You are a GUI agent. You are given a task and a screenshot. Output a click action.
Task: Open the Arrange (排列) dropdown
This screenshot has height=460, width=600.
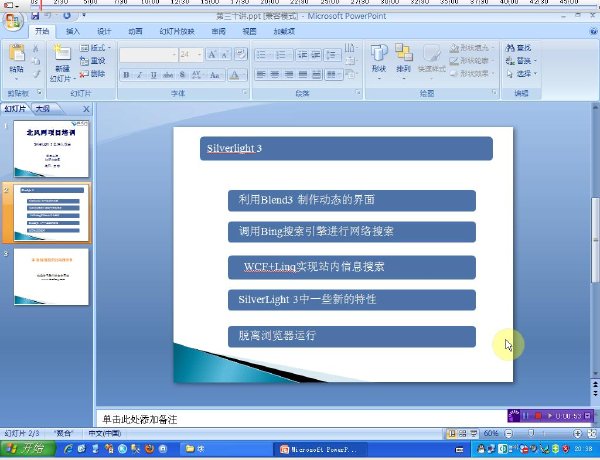click(404, 60)
